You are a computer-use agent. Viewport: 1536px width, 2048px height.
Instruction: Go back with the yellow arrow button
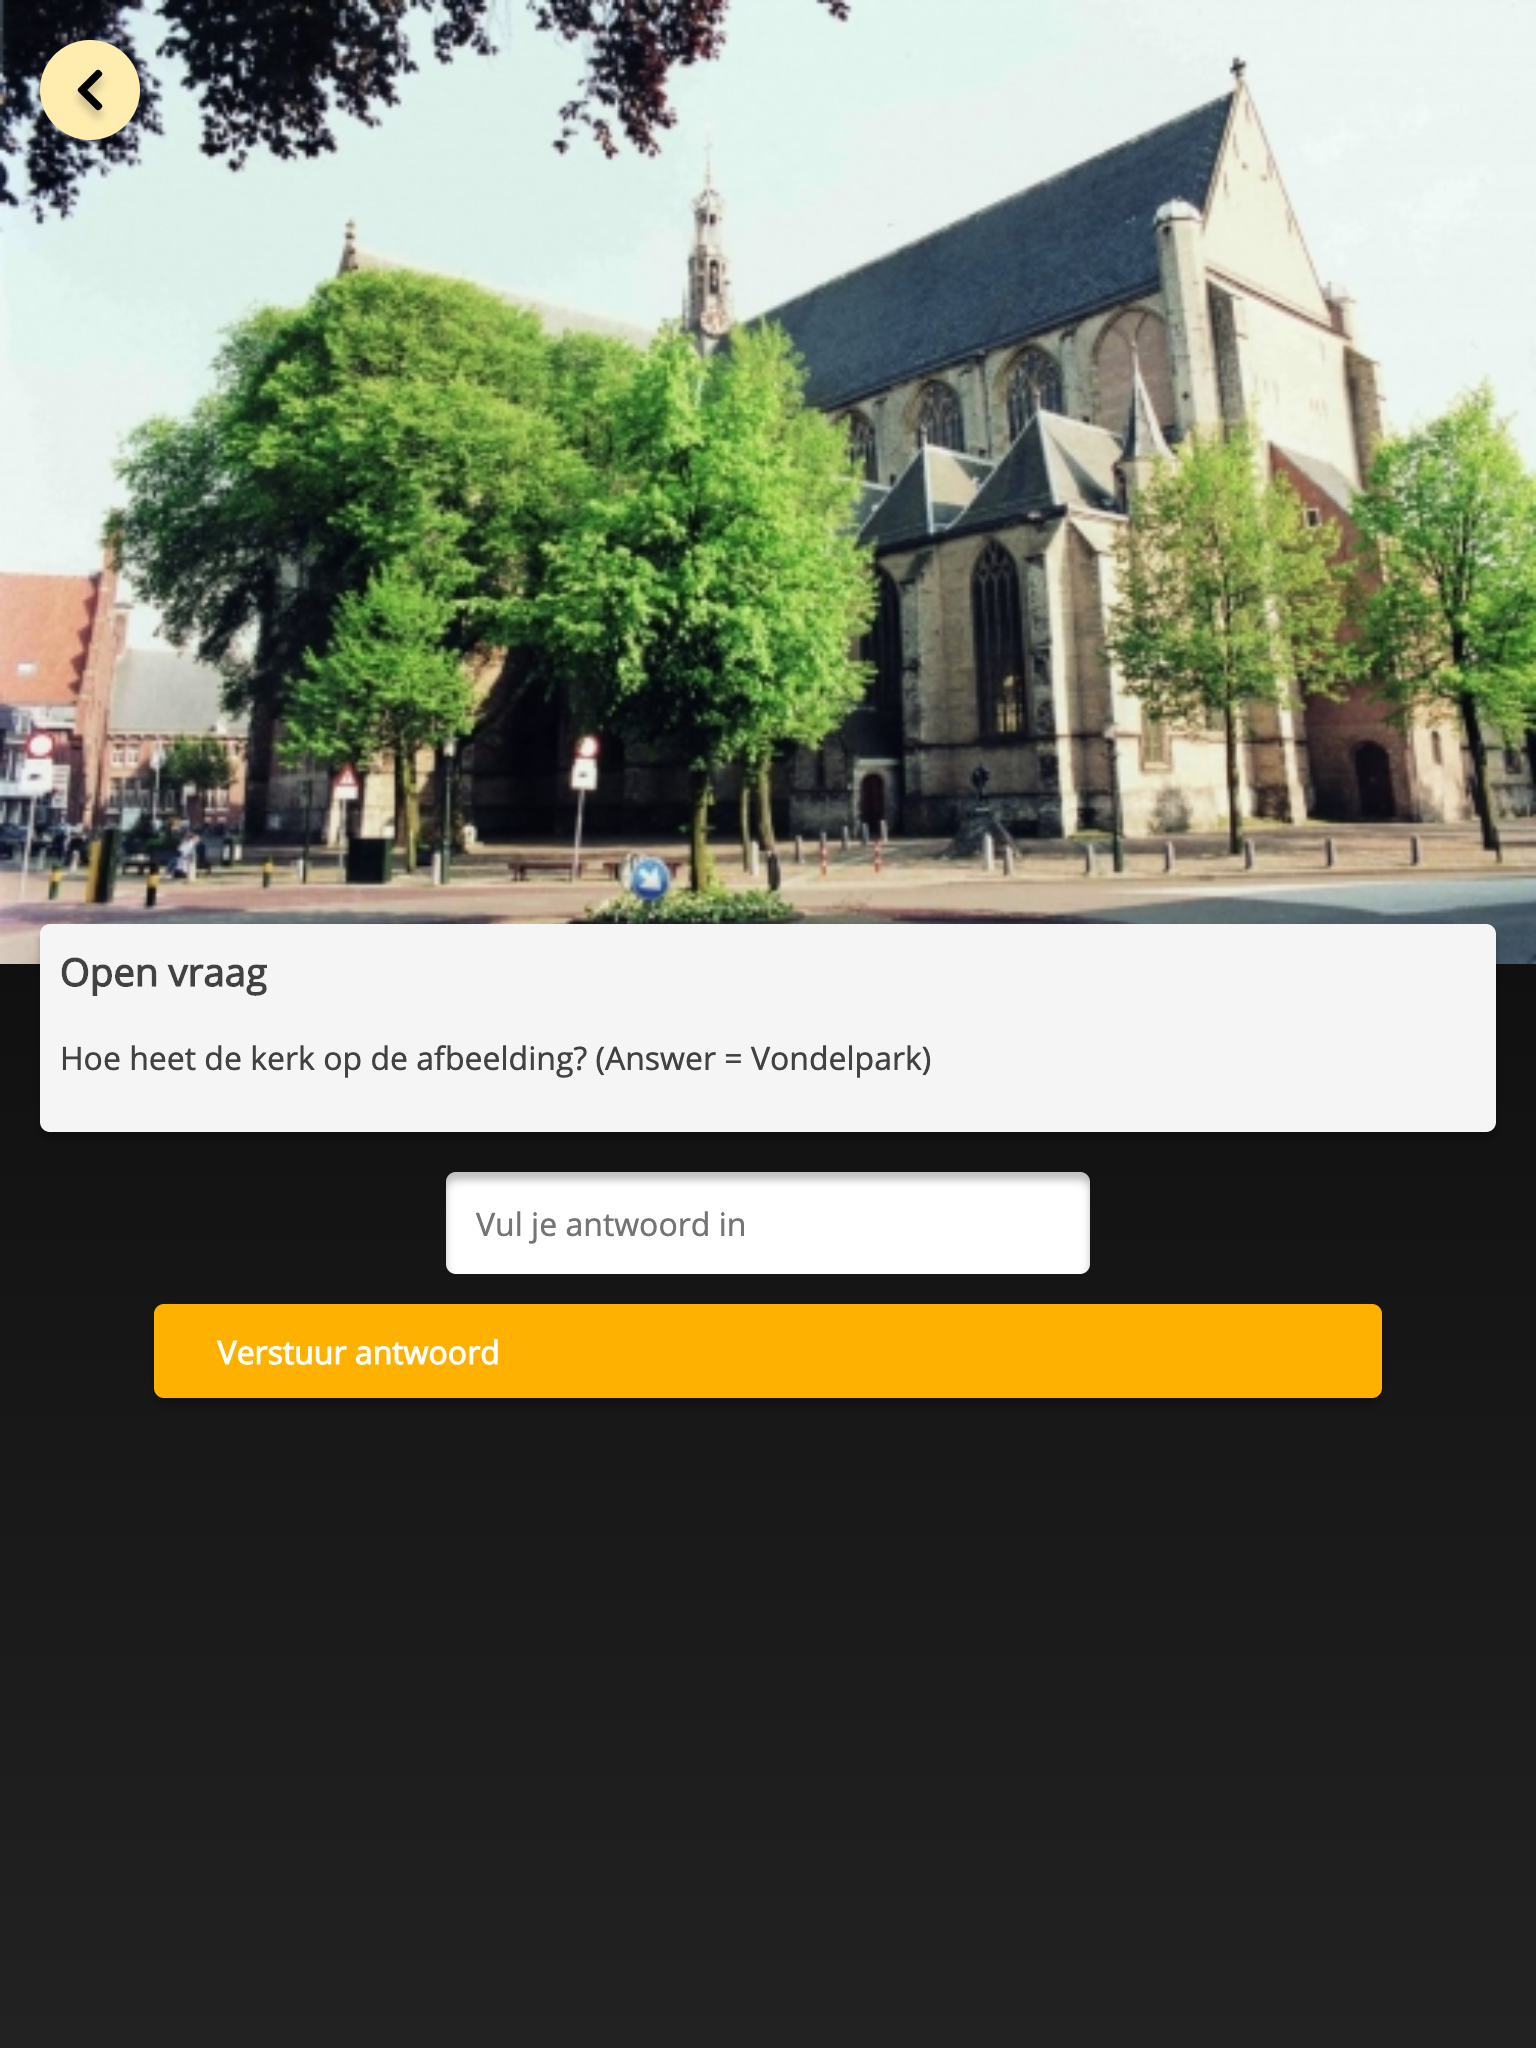click(90, 90)
